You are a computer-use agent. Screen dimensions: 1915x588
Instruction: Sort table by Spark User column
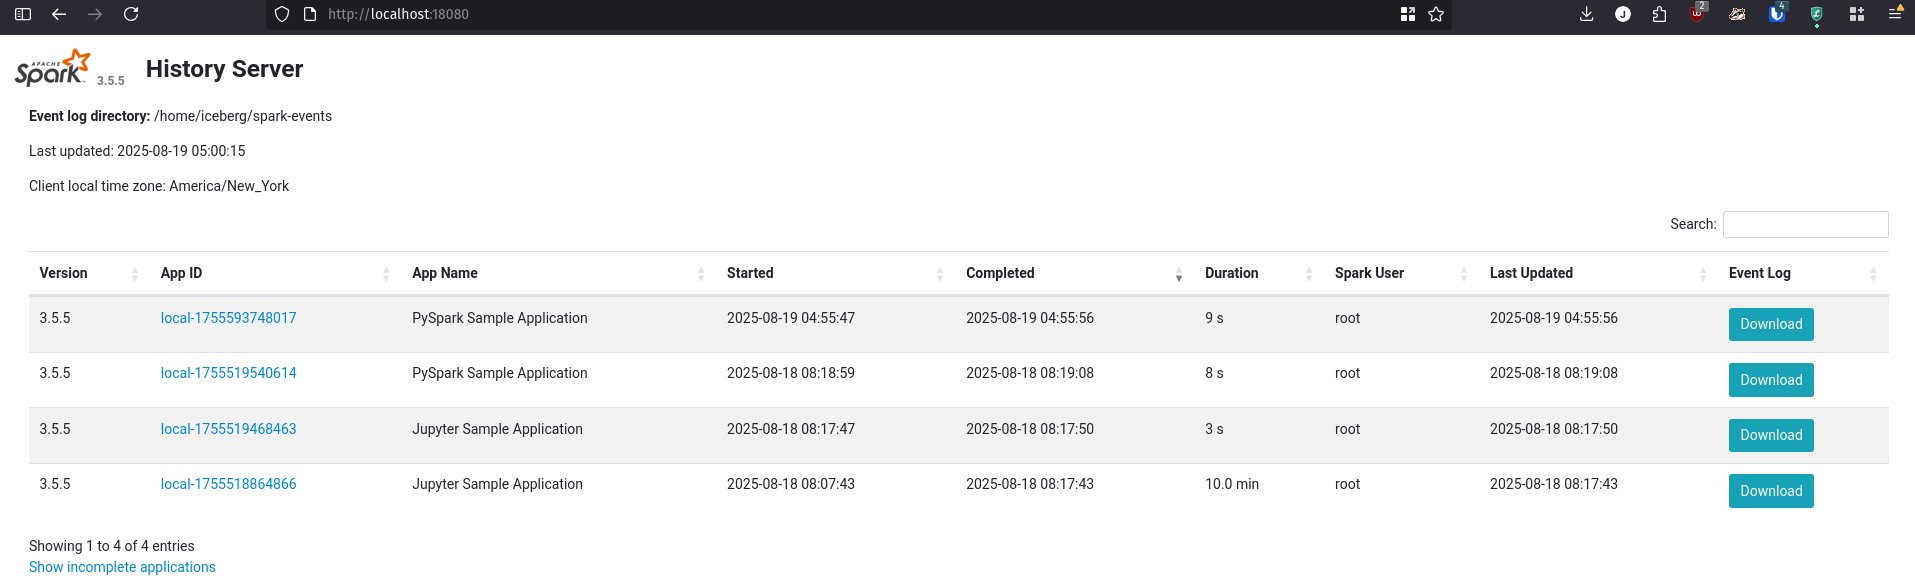coord(1369,273)
